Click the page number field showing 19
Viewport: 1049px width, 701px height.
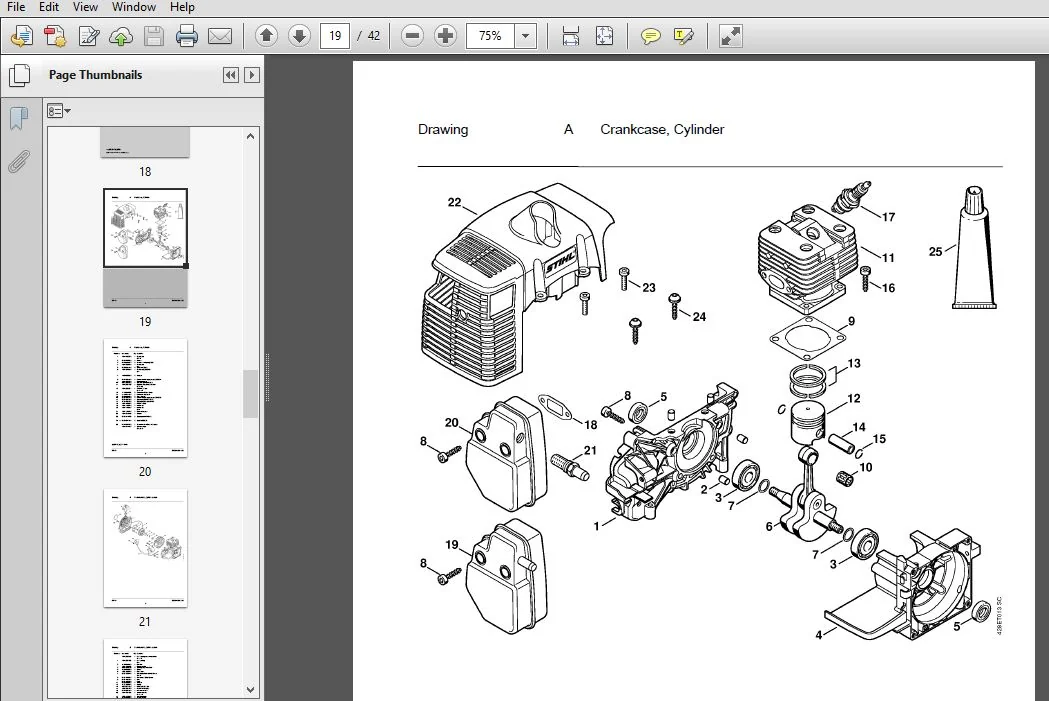[x=335, y=36]
